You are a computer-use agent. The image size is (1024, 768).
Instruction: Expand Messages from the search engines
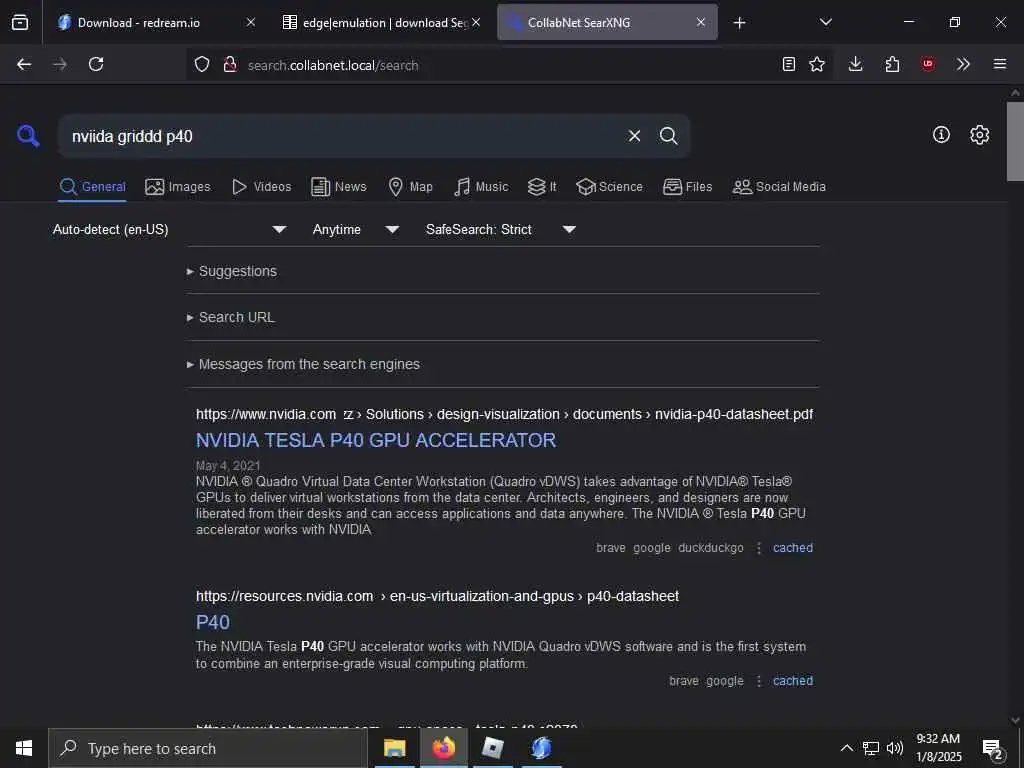tap(303, 364)
